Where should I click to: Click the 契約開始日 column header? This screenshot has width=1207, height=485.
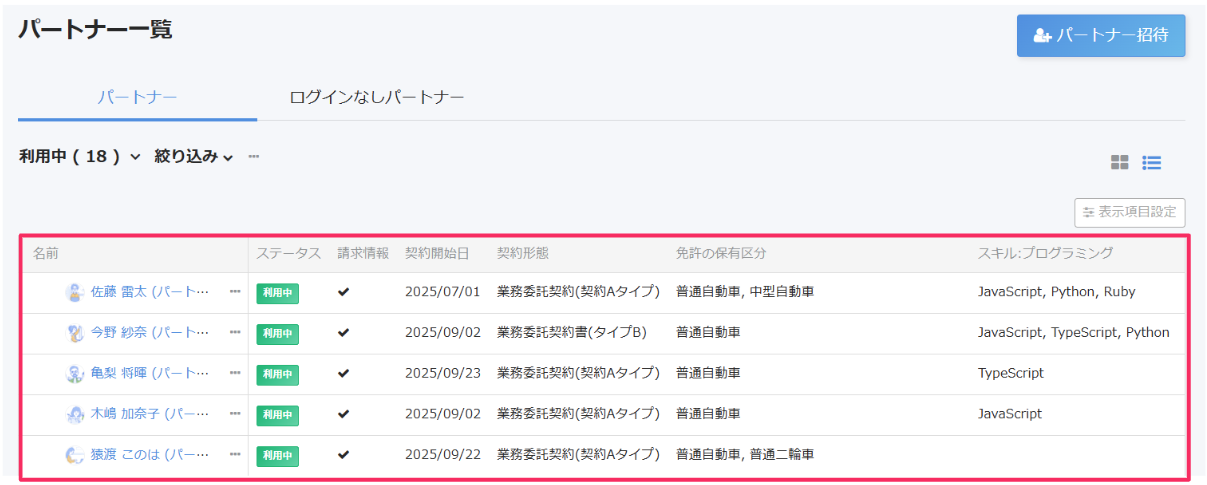(x=437, y=253)
